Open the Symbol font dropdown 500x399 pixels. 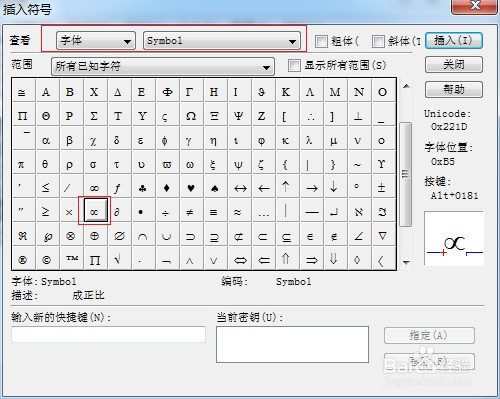click(x=222, y=41)
